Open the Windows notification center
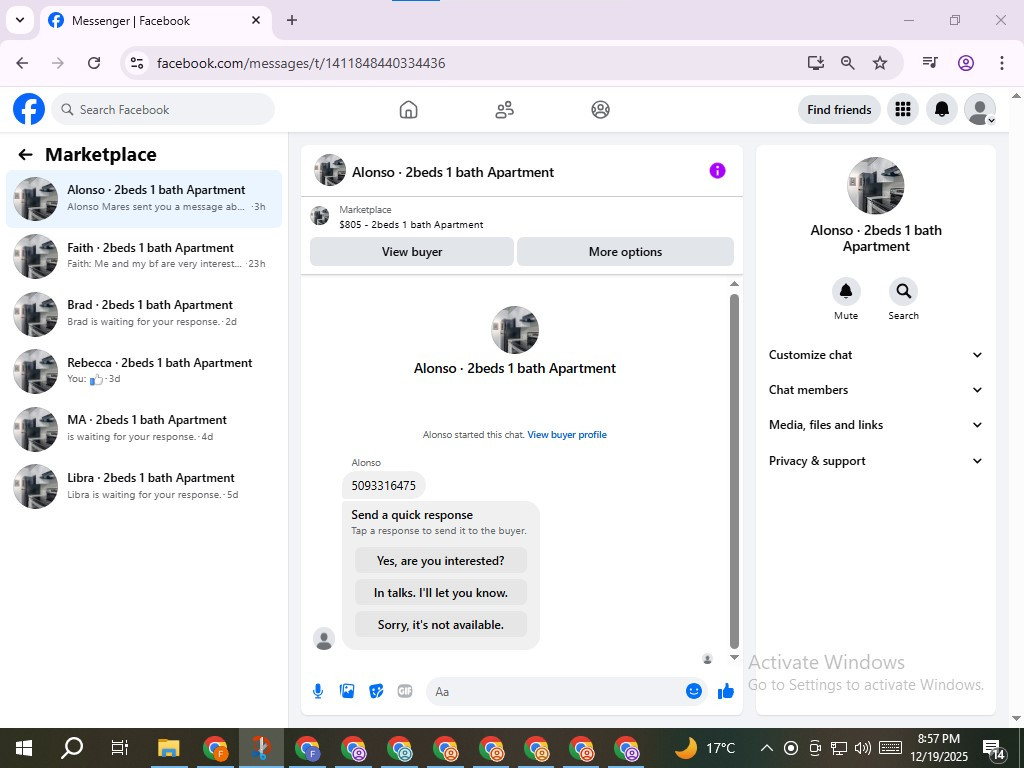1024x768 pixels. pyautogui.click(x=993, y=748)
